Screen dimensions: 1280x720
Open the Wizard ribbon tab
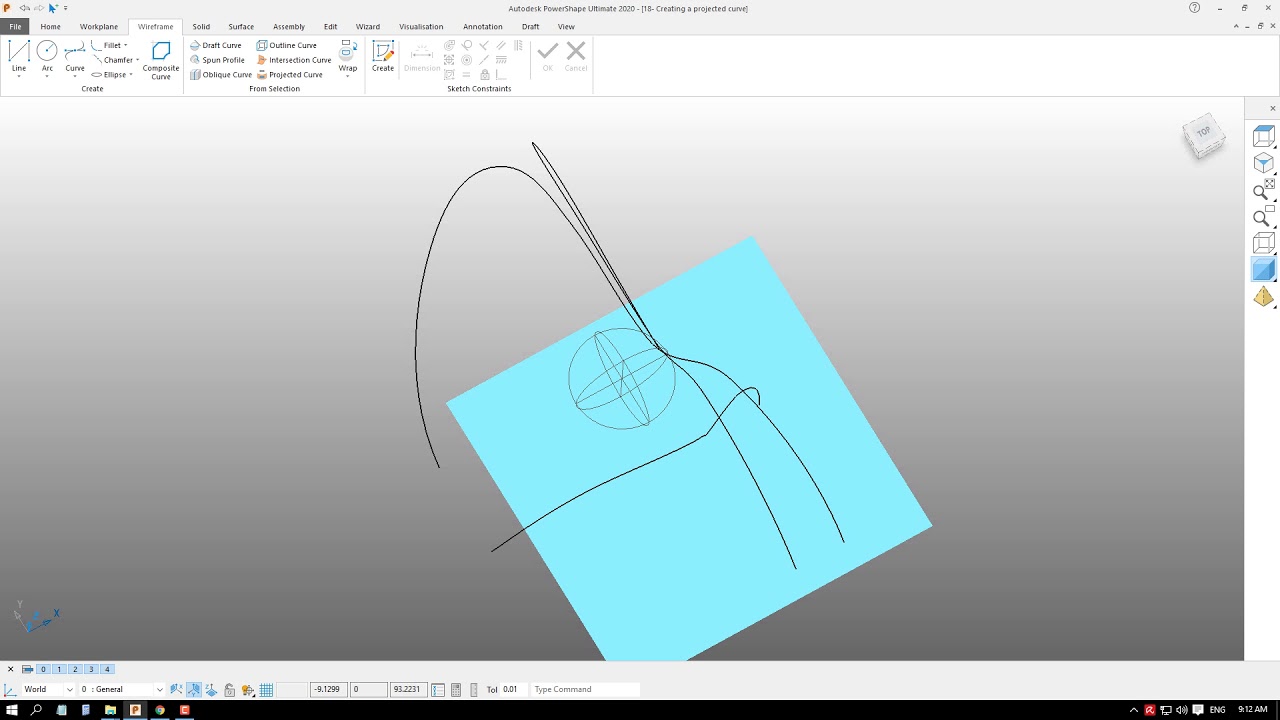[x=368, y=27]
